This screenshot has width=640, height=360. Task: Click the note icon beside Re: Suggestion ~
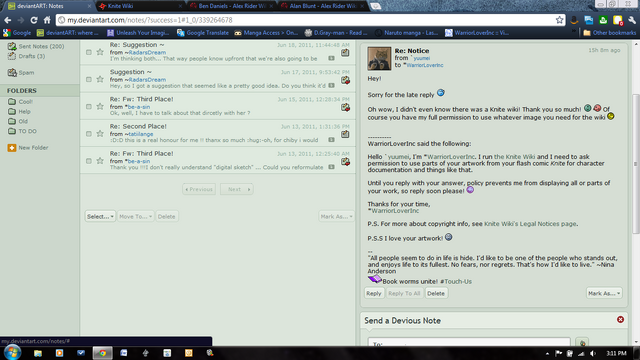pyautogui.click(x=345, y=53)
